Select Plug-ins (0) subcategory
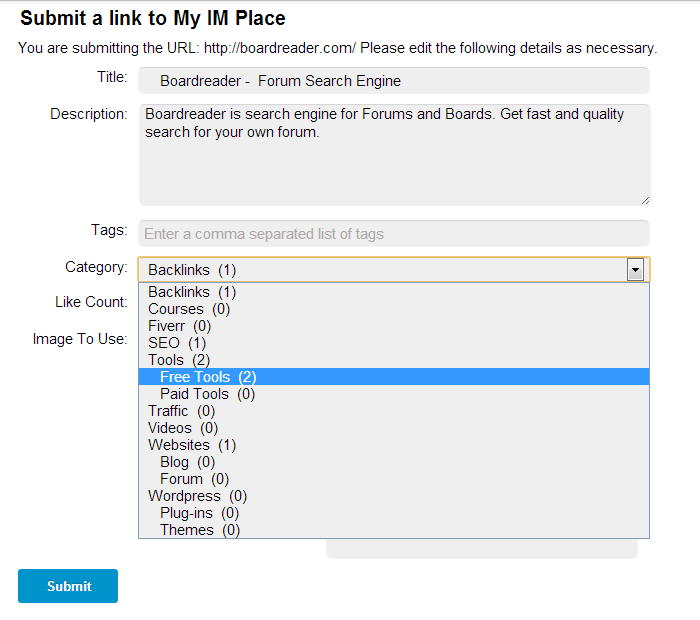The width and height of the screenshot is (700, 620). [x=394, y=512]
